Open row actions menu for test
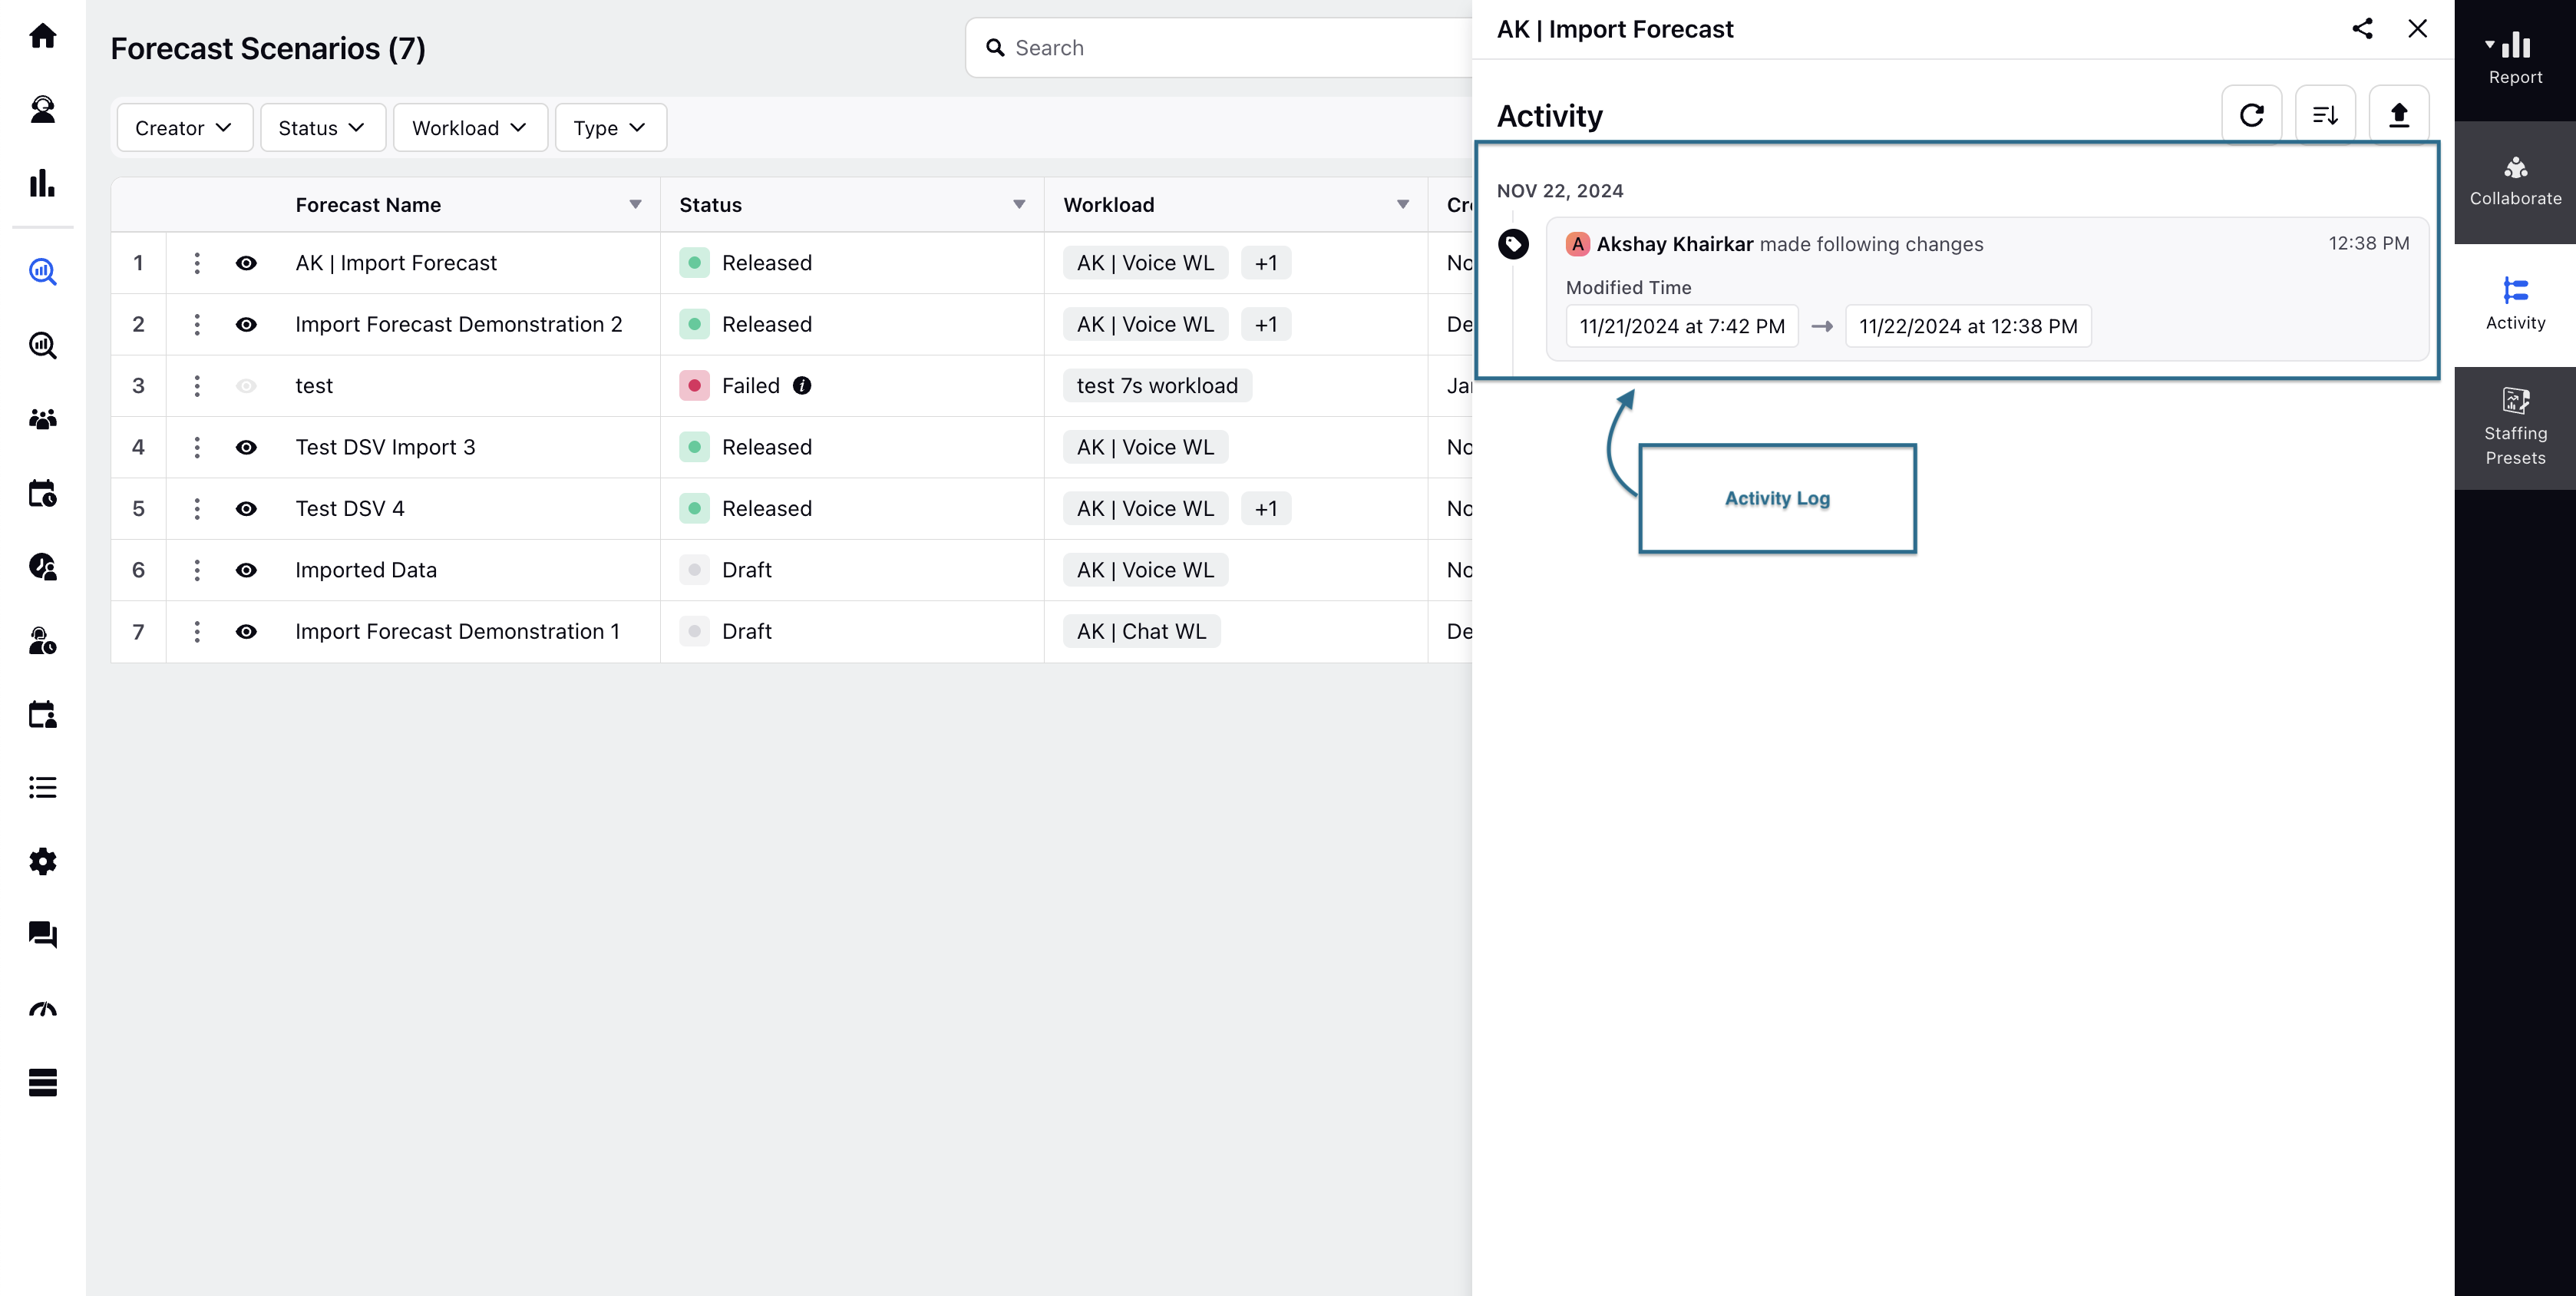Viewport: 2576px width, 1296px height. (197, 386)
